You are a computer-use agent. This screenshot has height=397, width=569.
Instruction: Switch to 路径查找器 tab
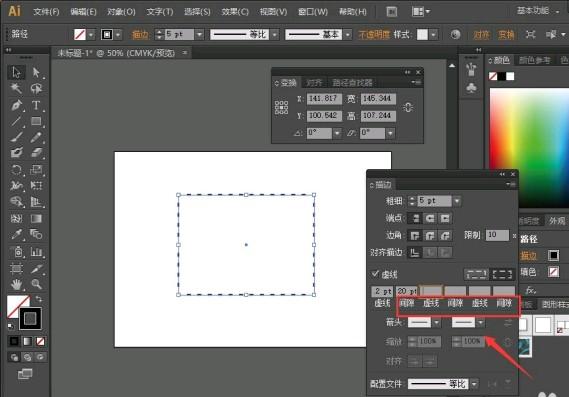pos(352,83)
